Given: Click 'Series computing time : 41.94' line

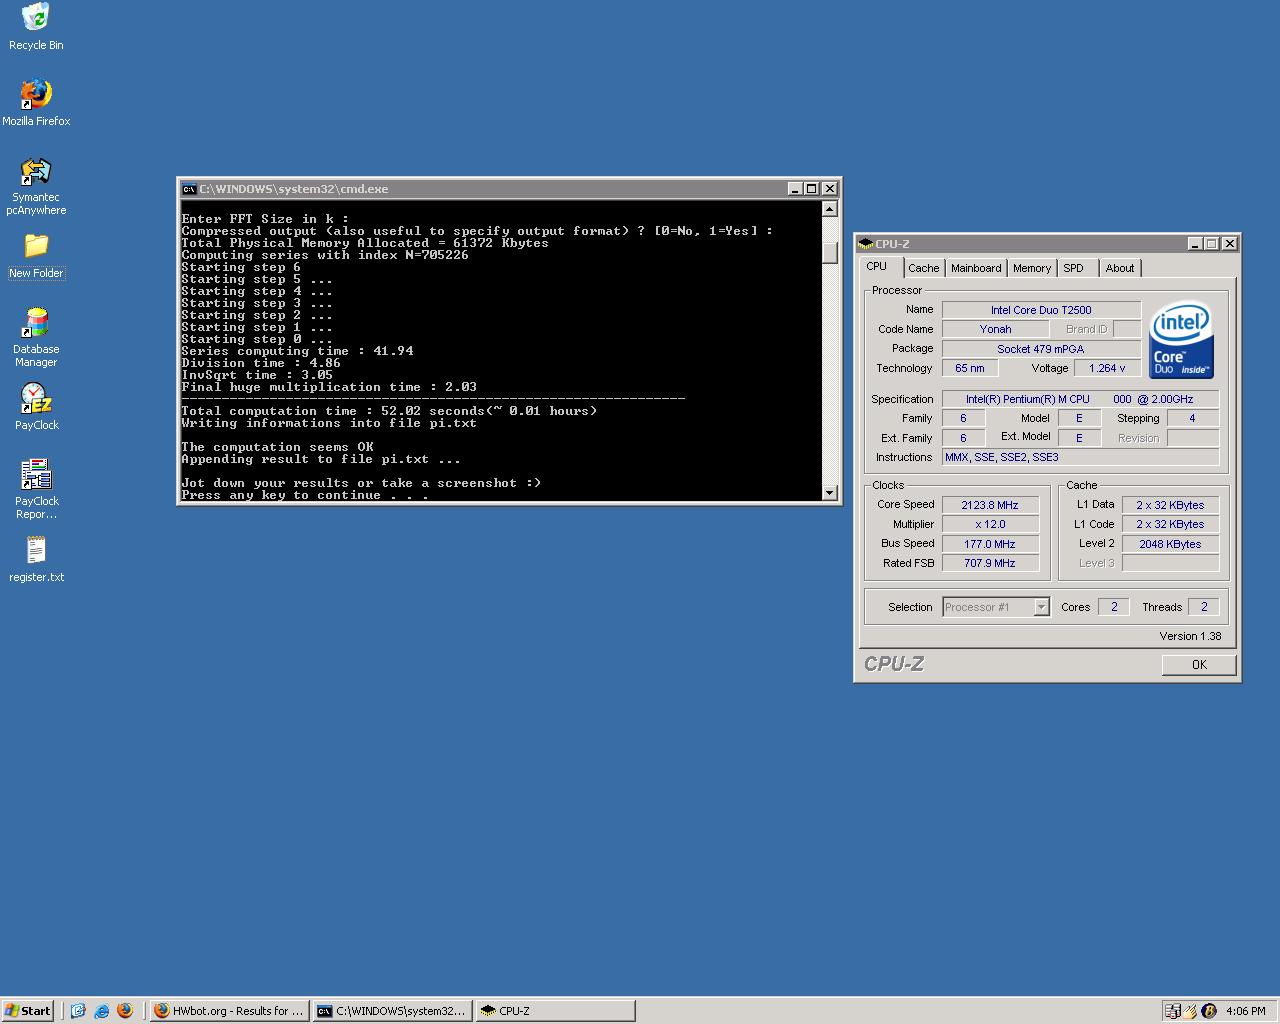Looking at the screenshot, I should point(297,351).
